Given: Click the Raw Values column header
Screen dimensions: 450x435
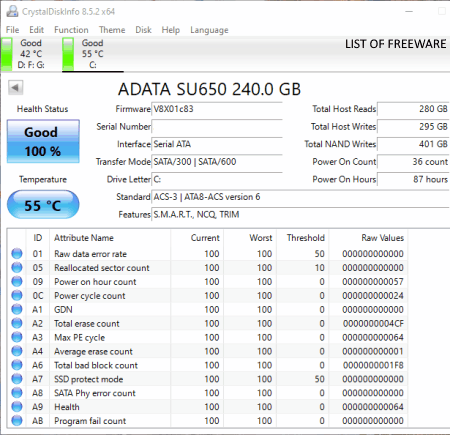Looking at the screenshot, I should tap(382, 238).
